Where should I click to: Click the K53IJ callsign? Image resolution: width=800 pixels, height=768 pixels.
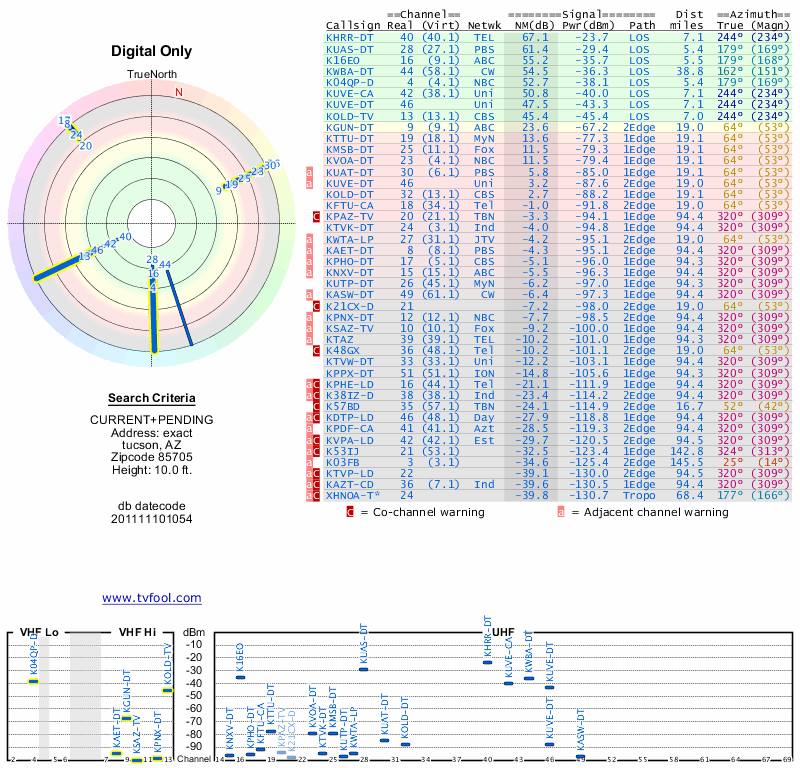coord(343,451)
